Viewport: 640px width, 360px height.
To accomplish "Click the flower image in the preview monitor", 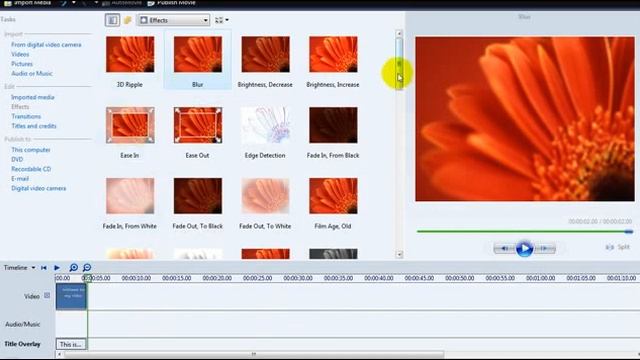I will click(x=525, y=119).
